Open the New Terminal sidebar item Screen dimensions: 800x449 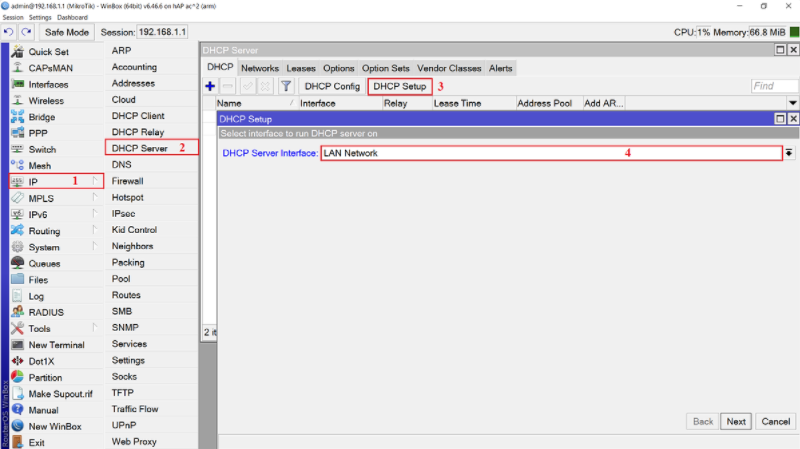pos(56,345)
